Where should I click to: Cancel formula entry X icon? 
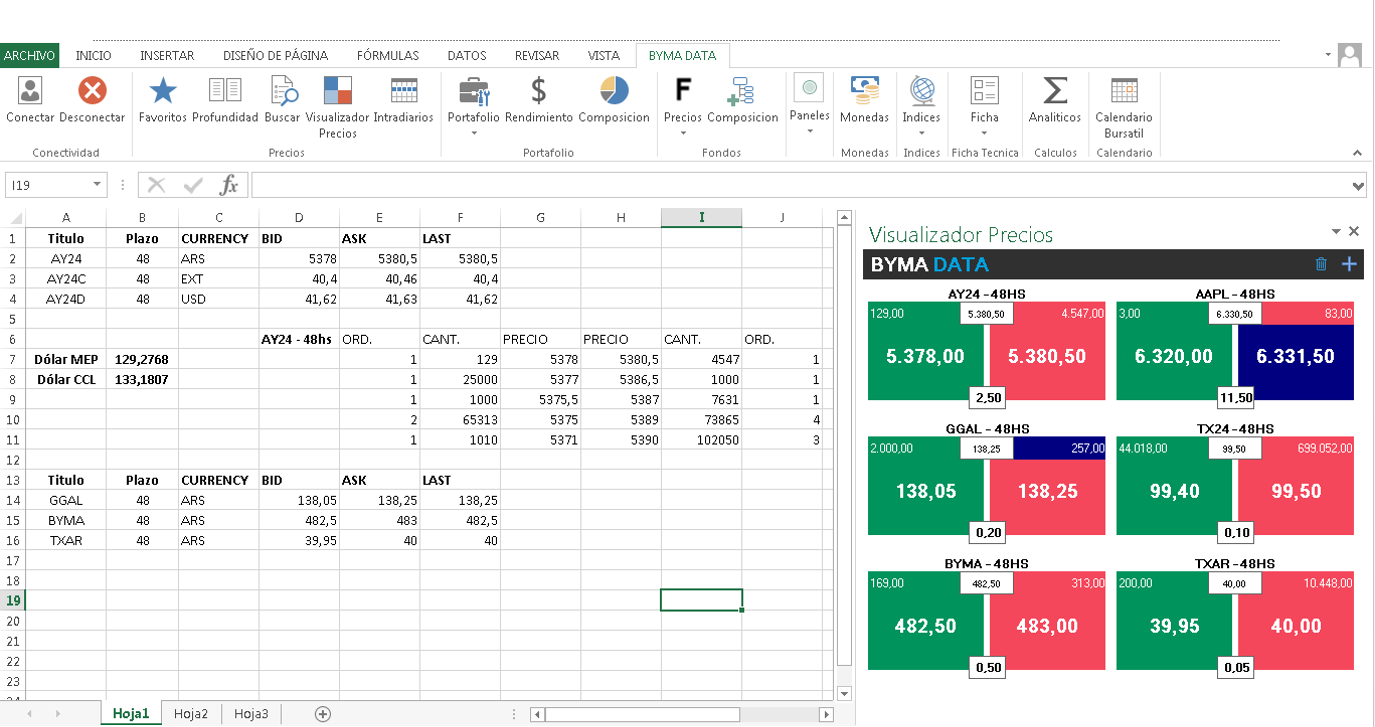[157, 185]
